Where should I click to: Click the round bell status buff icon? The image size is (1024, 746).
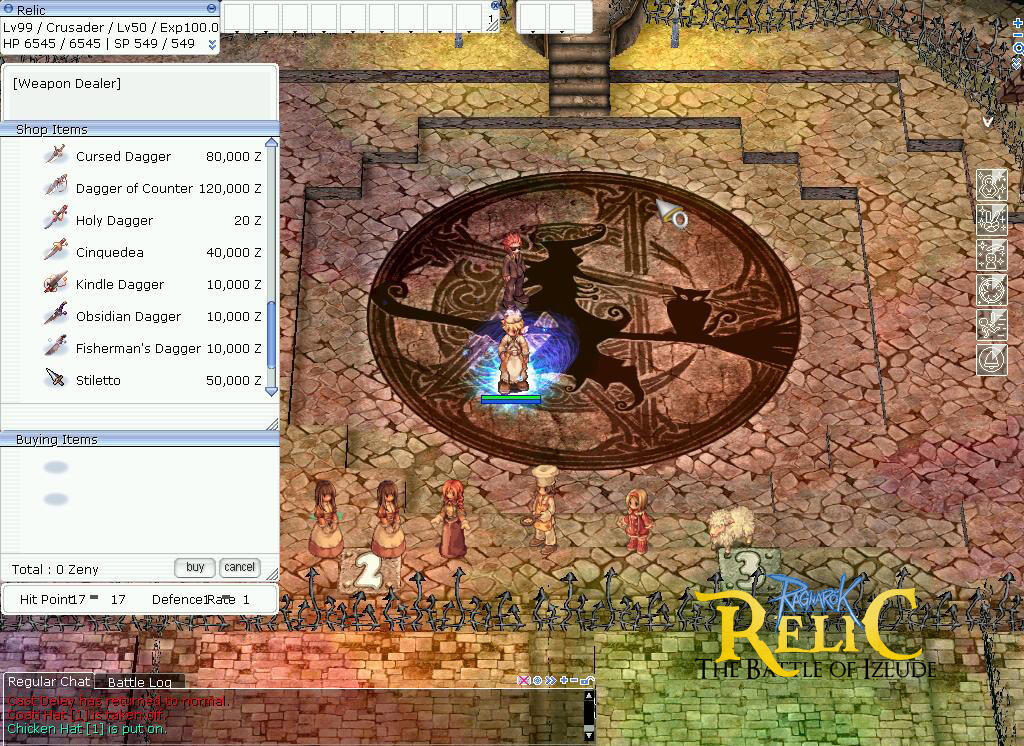(991, 360)
